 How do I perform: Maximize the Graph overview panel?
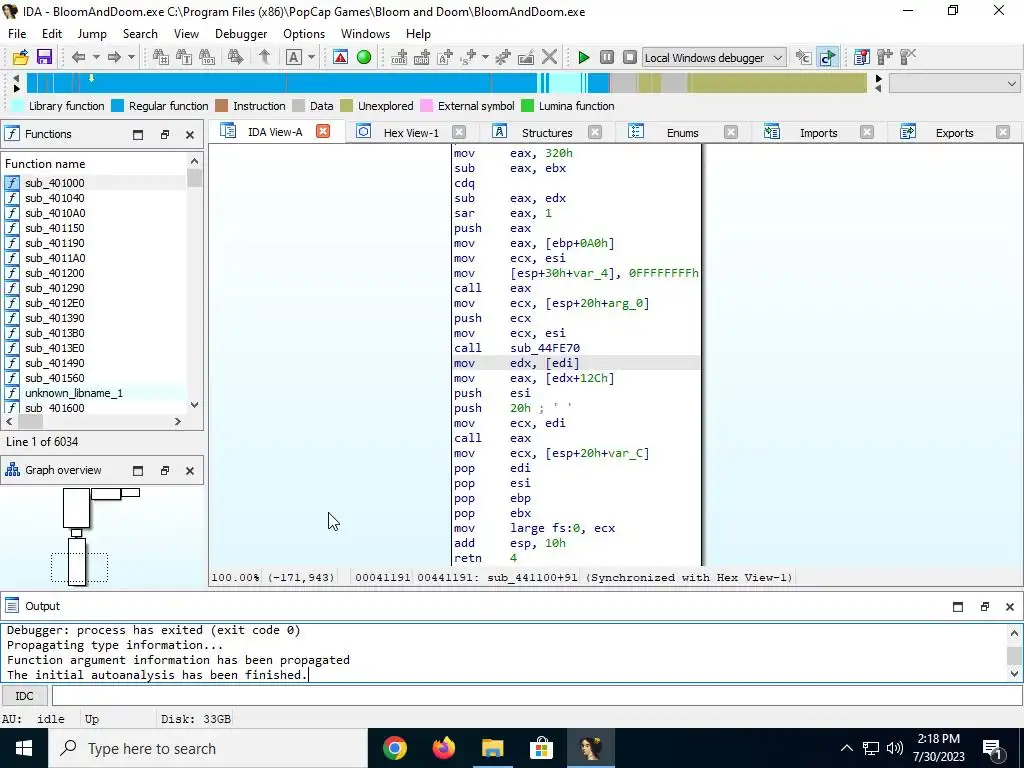coord(138,471)
